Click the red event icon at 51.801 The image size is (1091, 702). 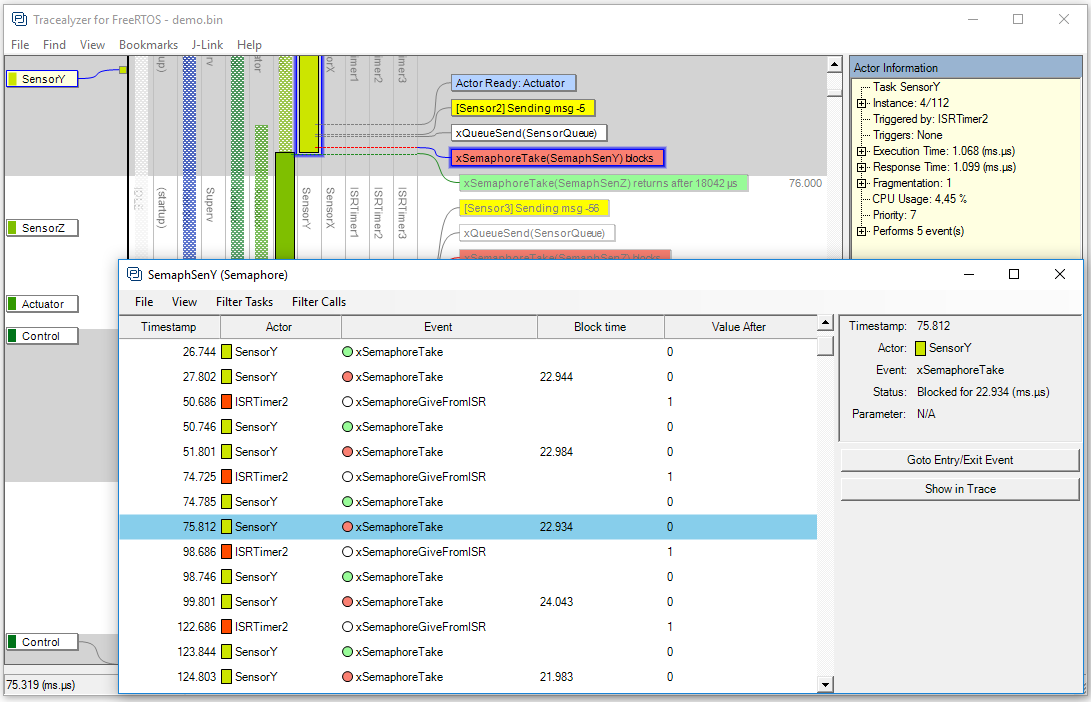click(347, 452)
